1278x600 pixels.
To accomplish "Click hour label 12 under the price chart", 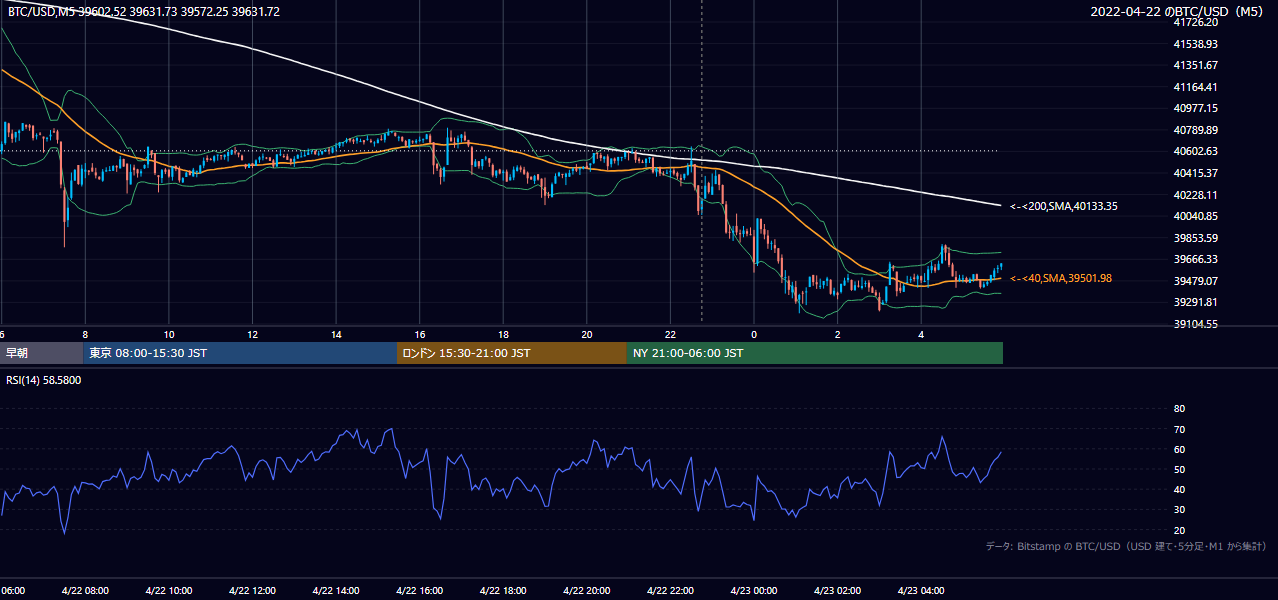I will [x=253, y=334].
